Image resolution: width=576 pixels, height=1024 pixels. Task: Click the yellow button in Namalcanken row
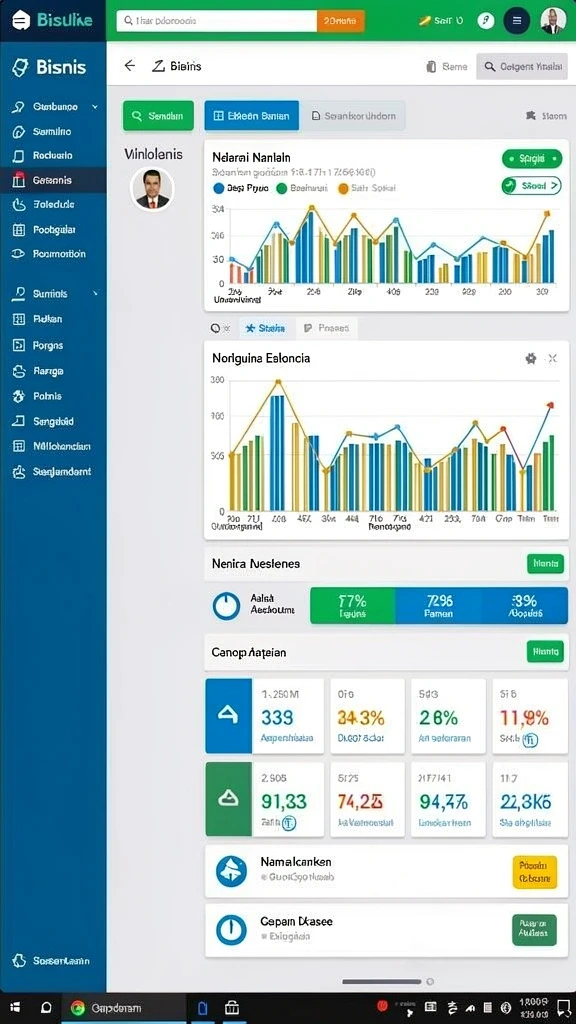[535, 872]
